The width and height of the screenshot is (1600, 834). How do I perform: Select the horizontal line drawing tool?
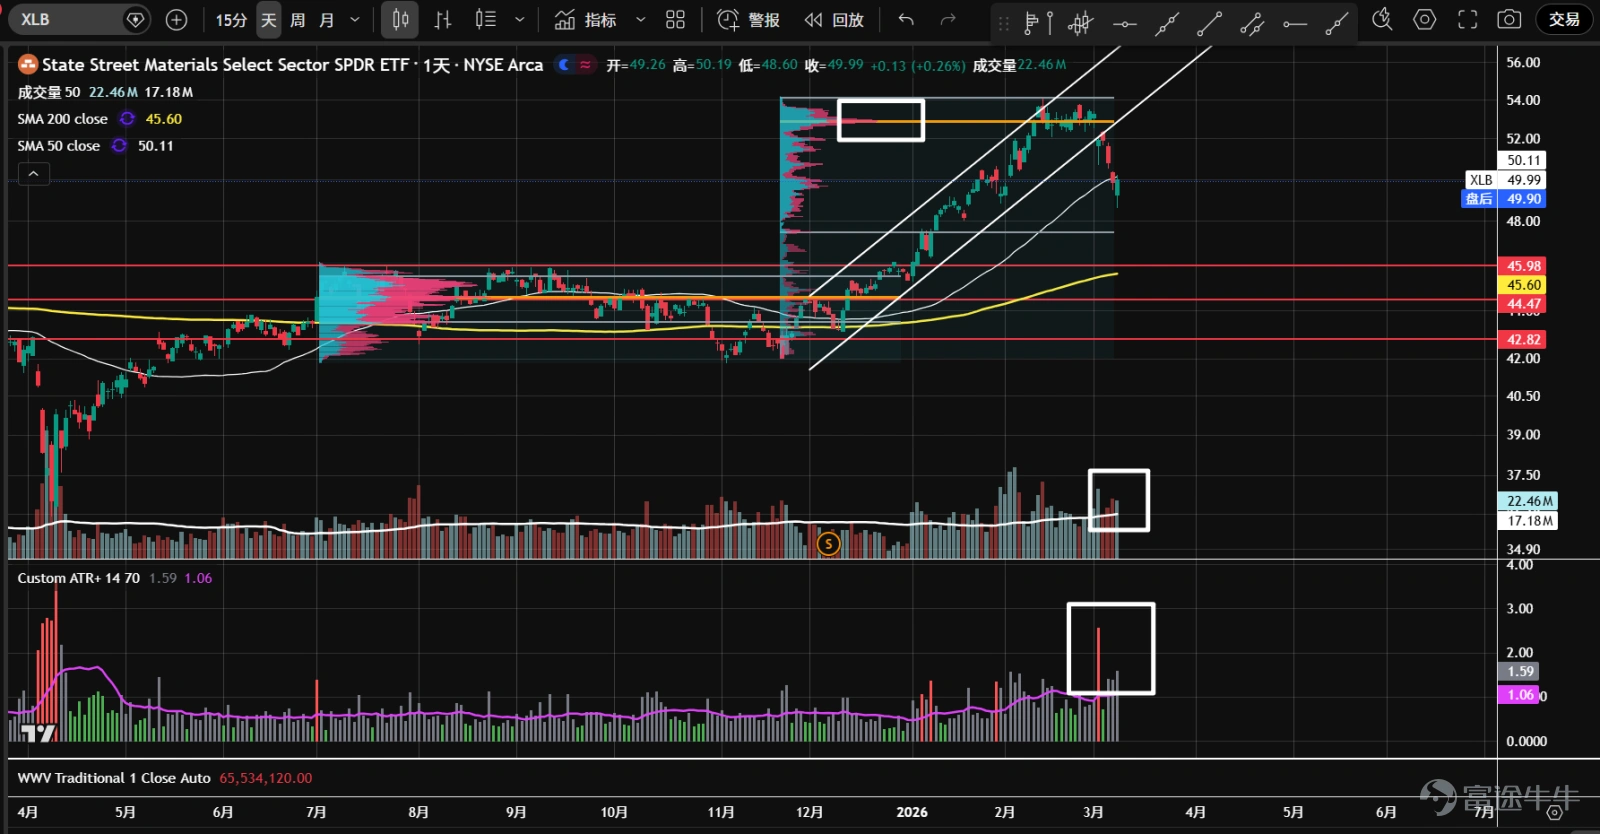[1124, 22]
